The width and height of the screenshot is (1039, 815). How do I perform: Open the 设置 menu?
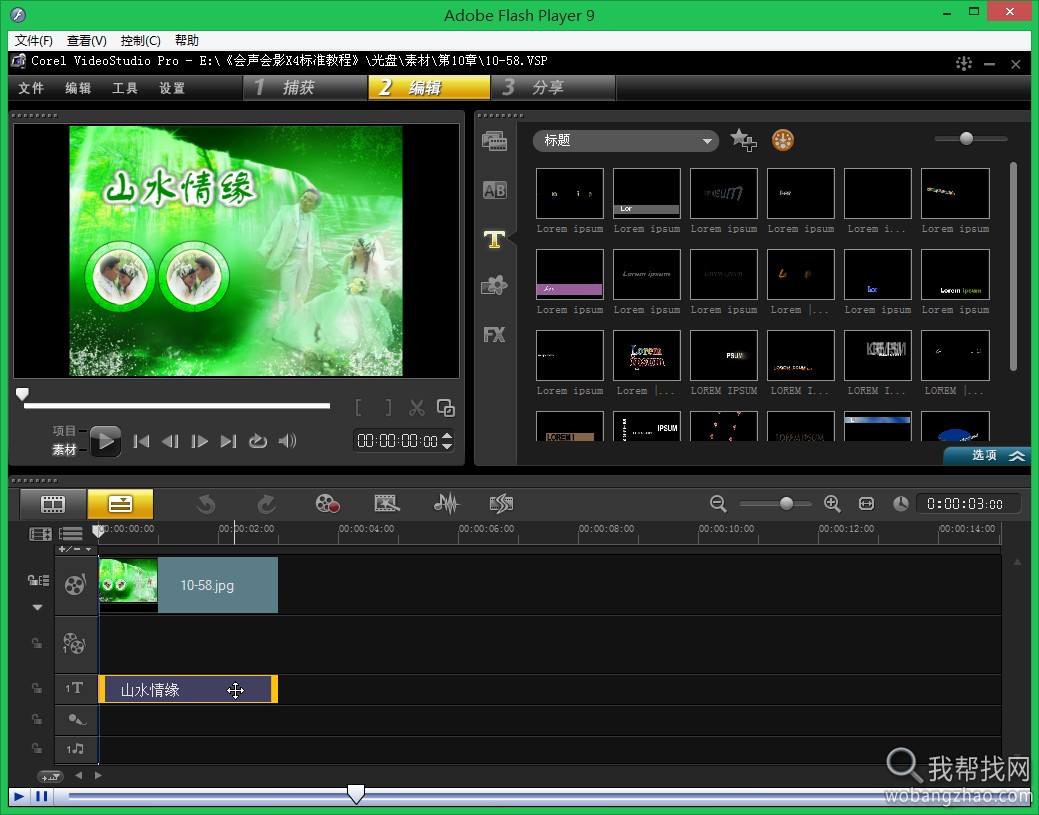pos(172,88)
